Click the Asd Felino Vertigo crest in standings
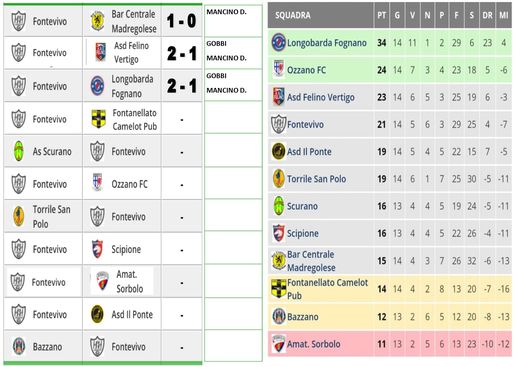 (278, 97)
